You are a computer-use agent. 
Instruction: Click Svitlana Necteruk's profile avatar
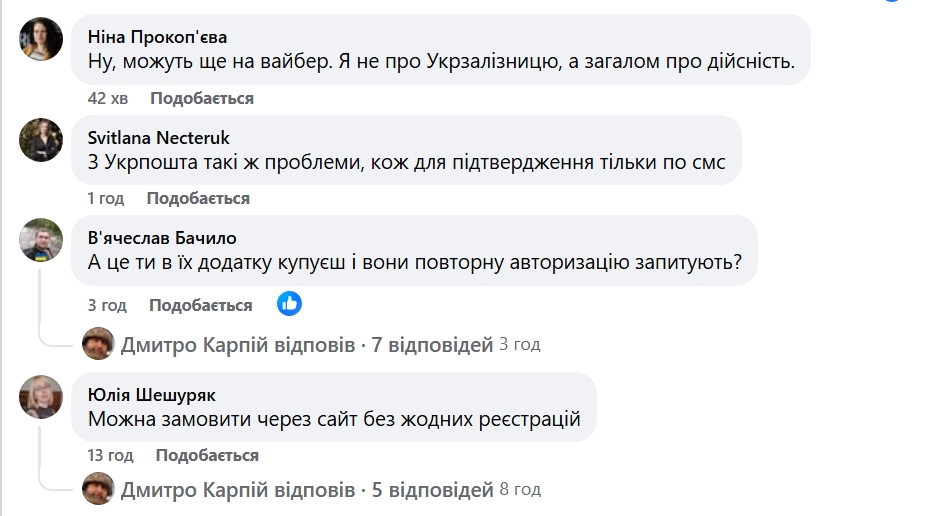41,139
